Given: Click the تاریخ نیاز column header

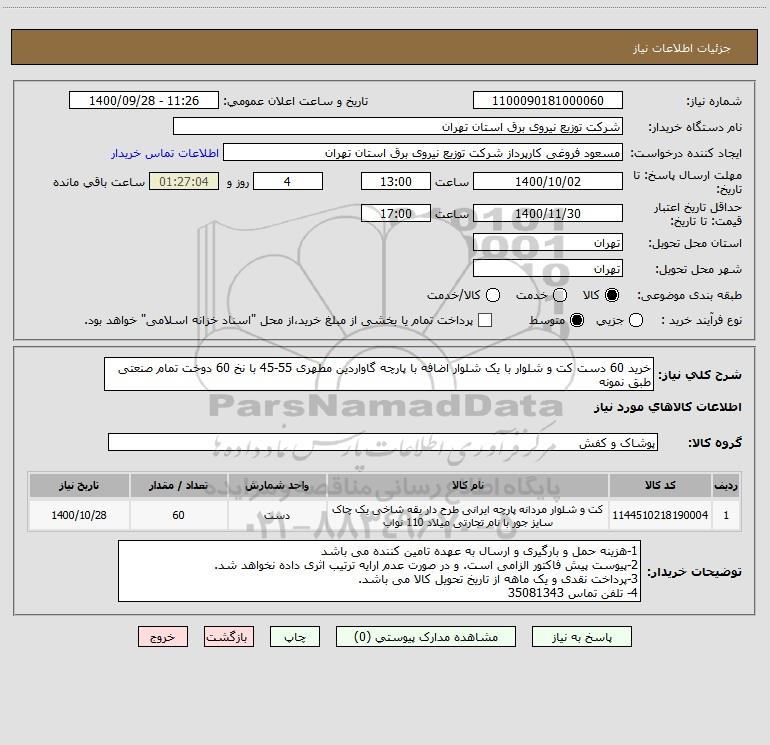Looking at the screenshot, I should pos(79,486).
